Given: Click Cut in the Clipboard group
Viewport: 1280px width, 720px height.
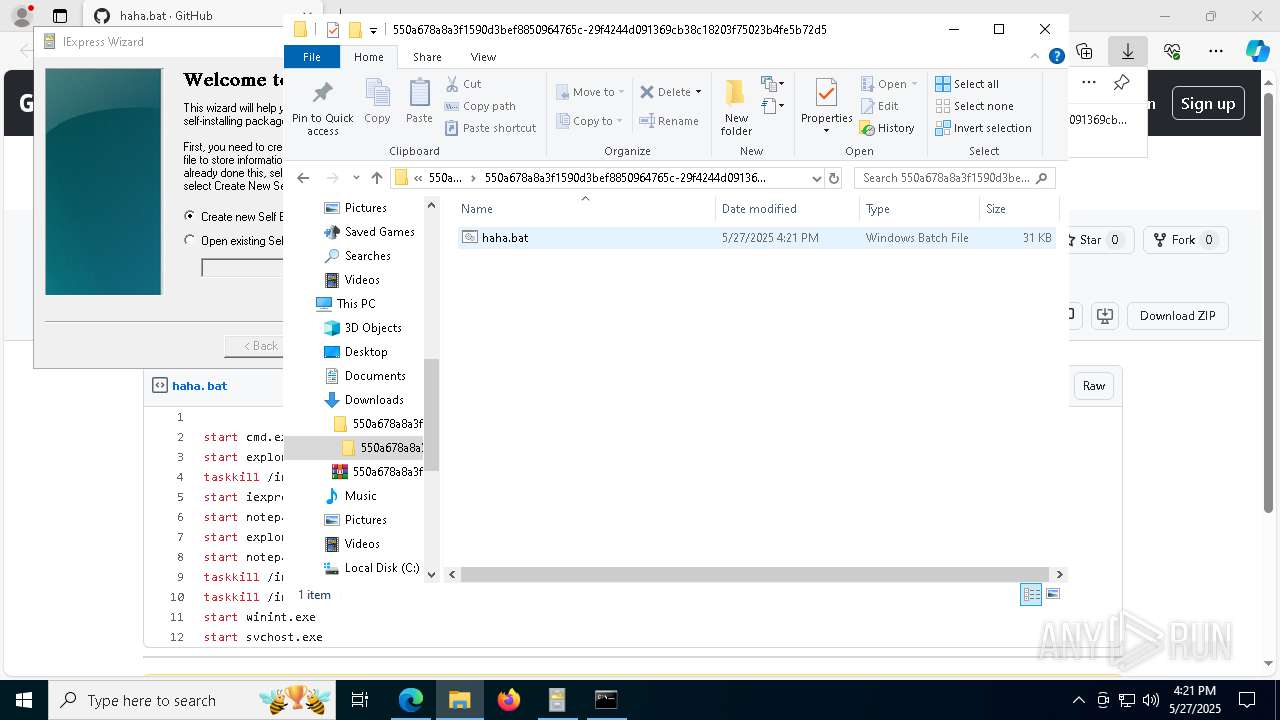Looking at the screenshot, I should click(463, 84).
